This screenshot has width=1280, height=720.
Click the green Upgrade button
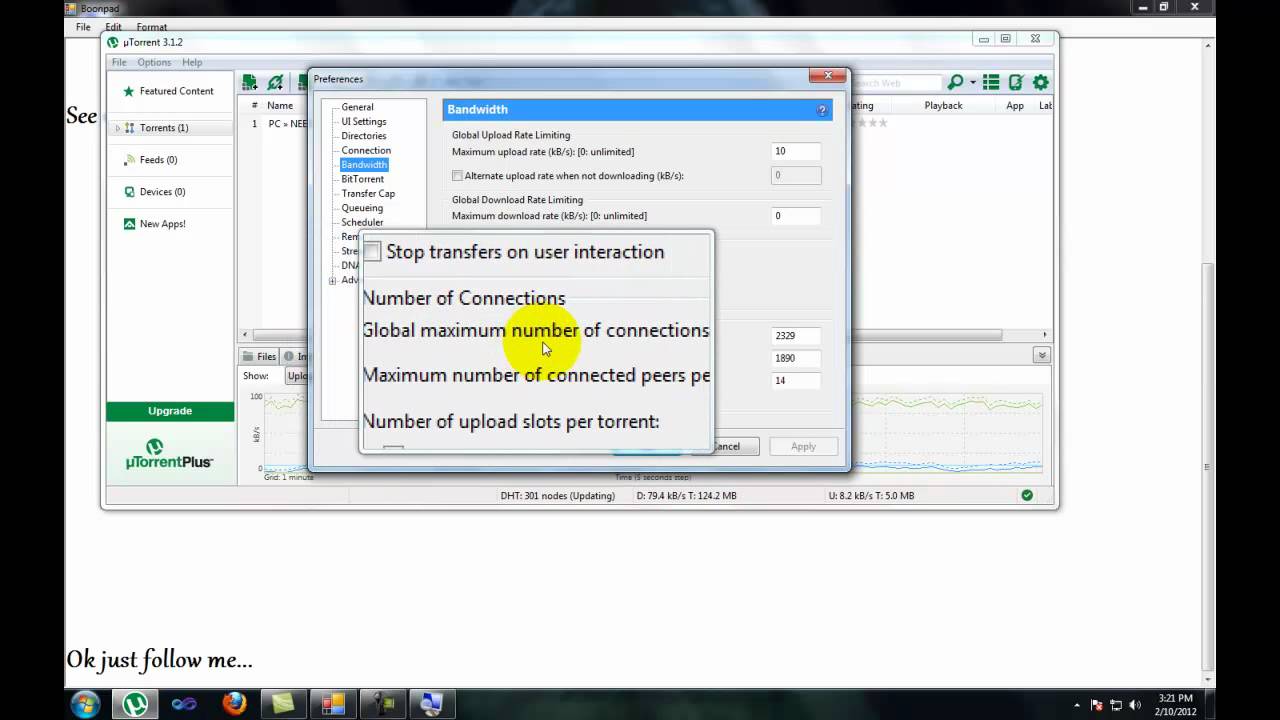[170, 411]
